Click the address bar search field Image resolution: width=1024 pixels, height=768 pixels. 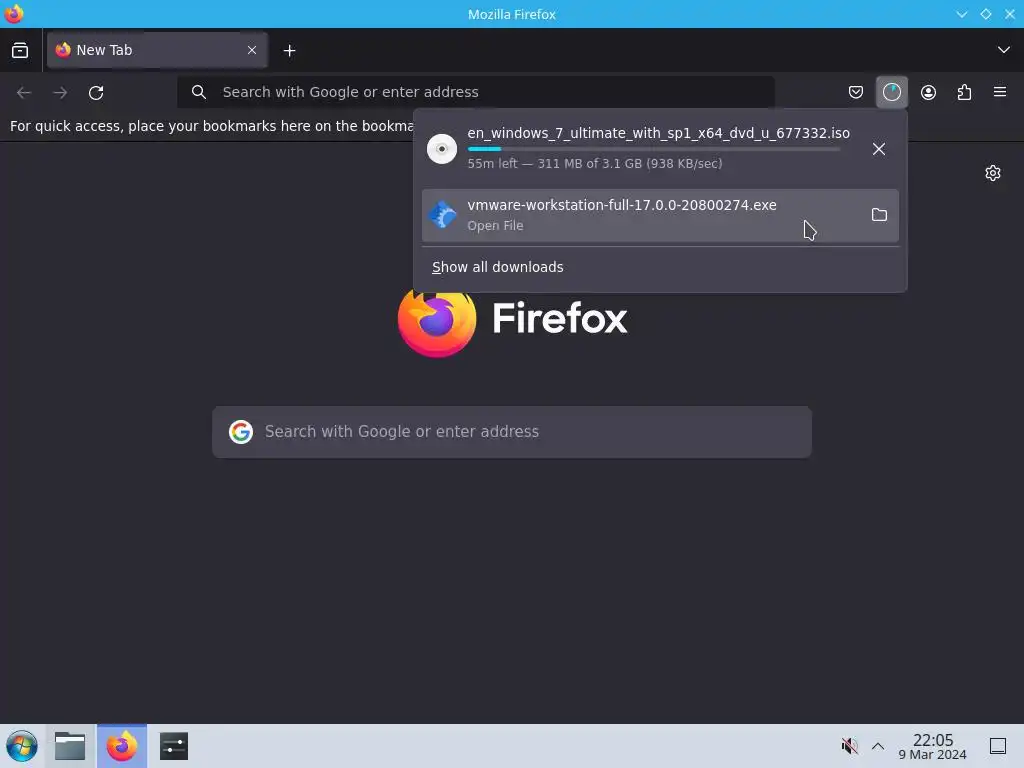click(475, 92)
